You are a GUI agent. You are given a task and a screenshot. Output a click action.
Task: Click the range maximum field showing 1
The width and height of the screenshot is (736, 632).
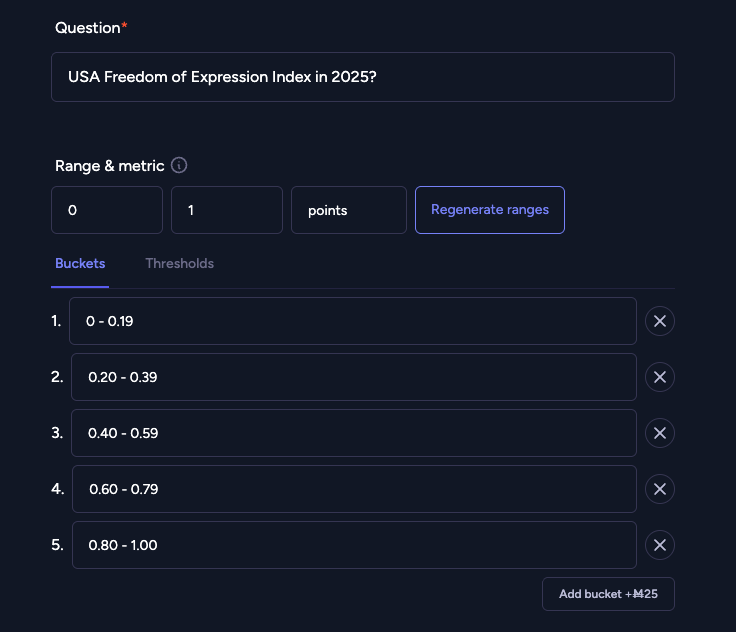click(x=227, y=210)
